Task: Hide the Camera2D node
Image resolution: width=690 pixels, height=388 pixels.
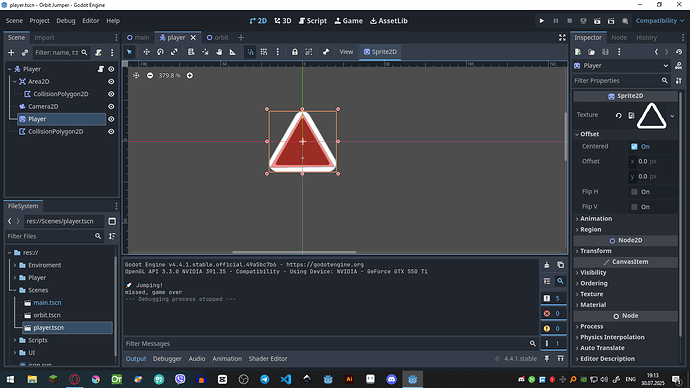Action: tap(111, 106)
